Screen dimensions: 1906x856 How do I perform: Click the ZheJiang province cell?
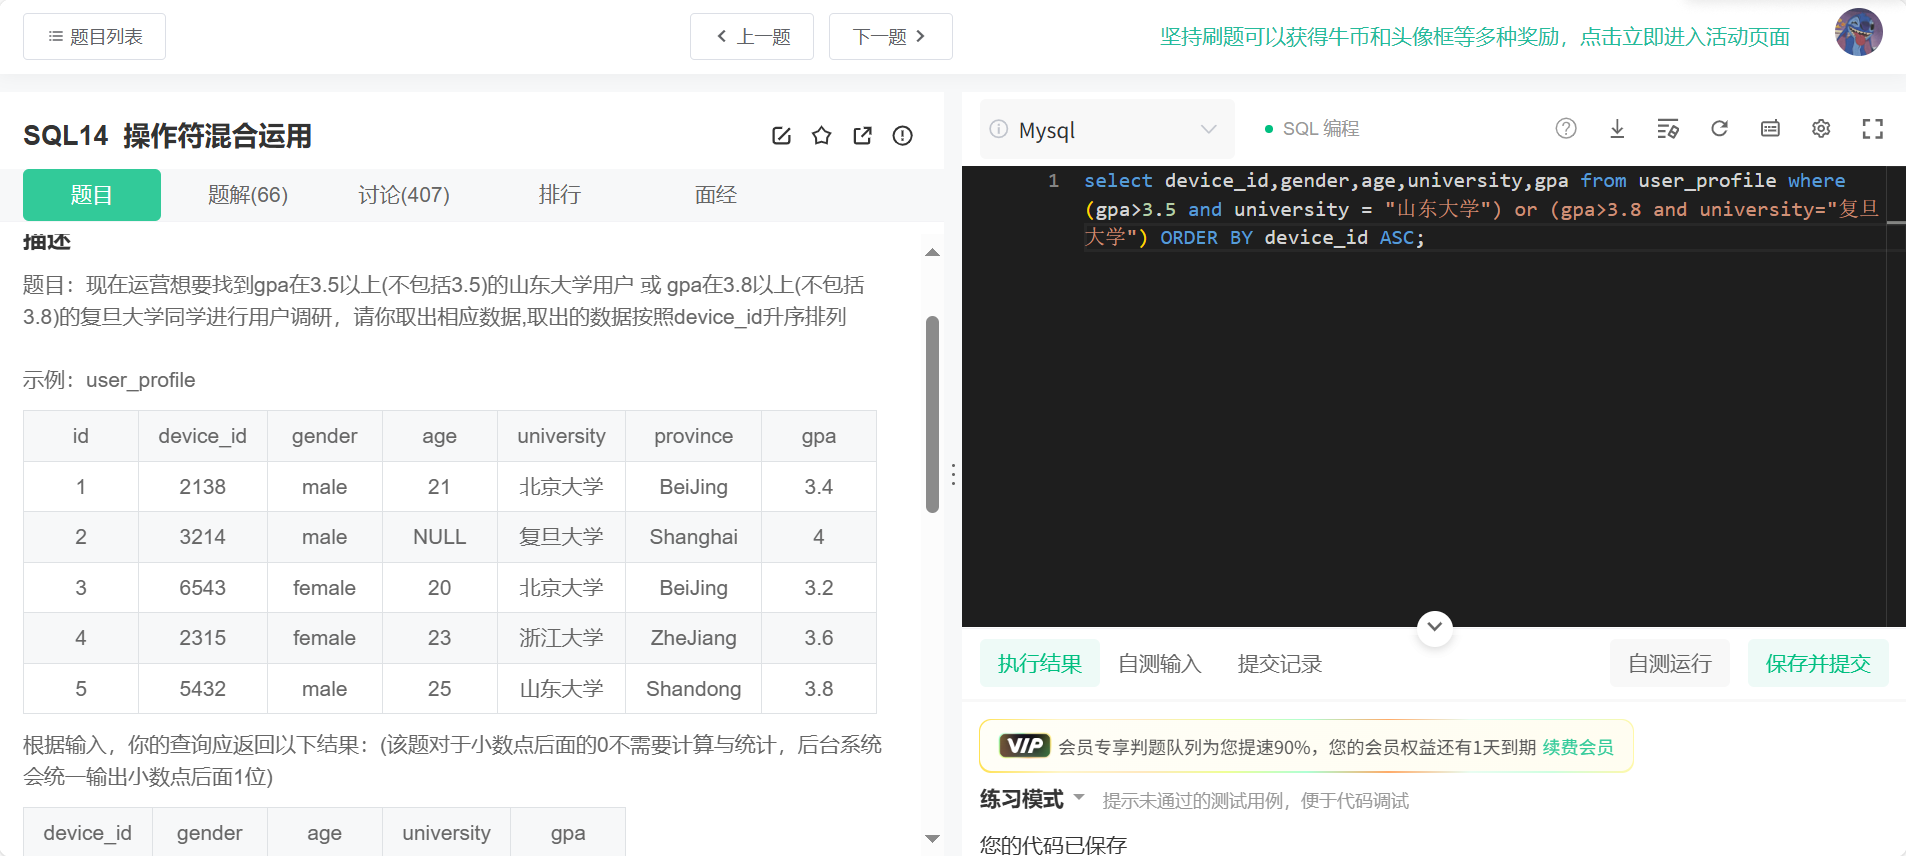click(693, 638)
